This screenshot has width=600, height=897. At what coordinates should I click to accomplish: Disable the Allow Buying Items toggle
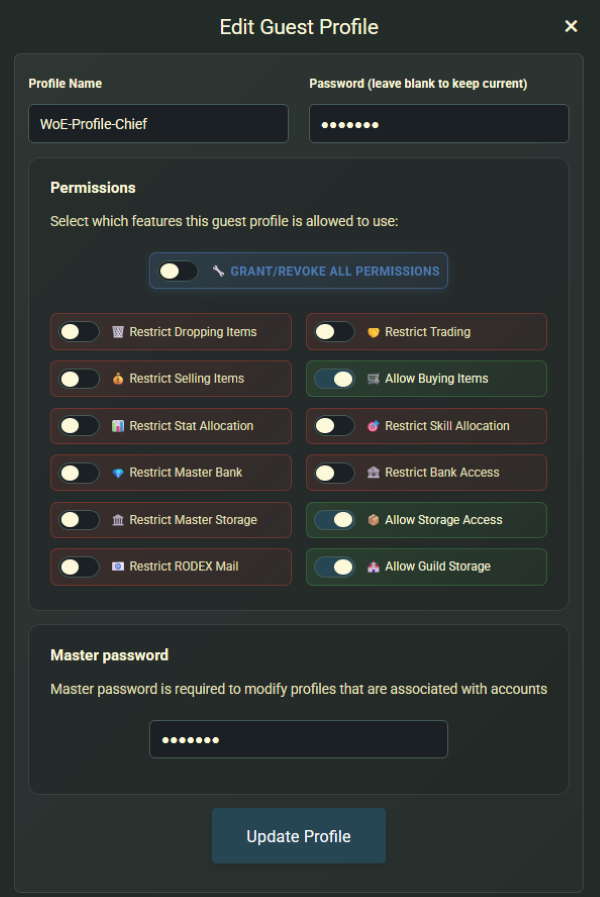coord(334,378)
